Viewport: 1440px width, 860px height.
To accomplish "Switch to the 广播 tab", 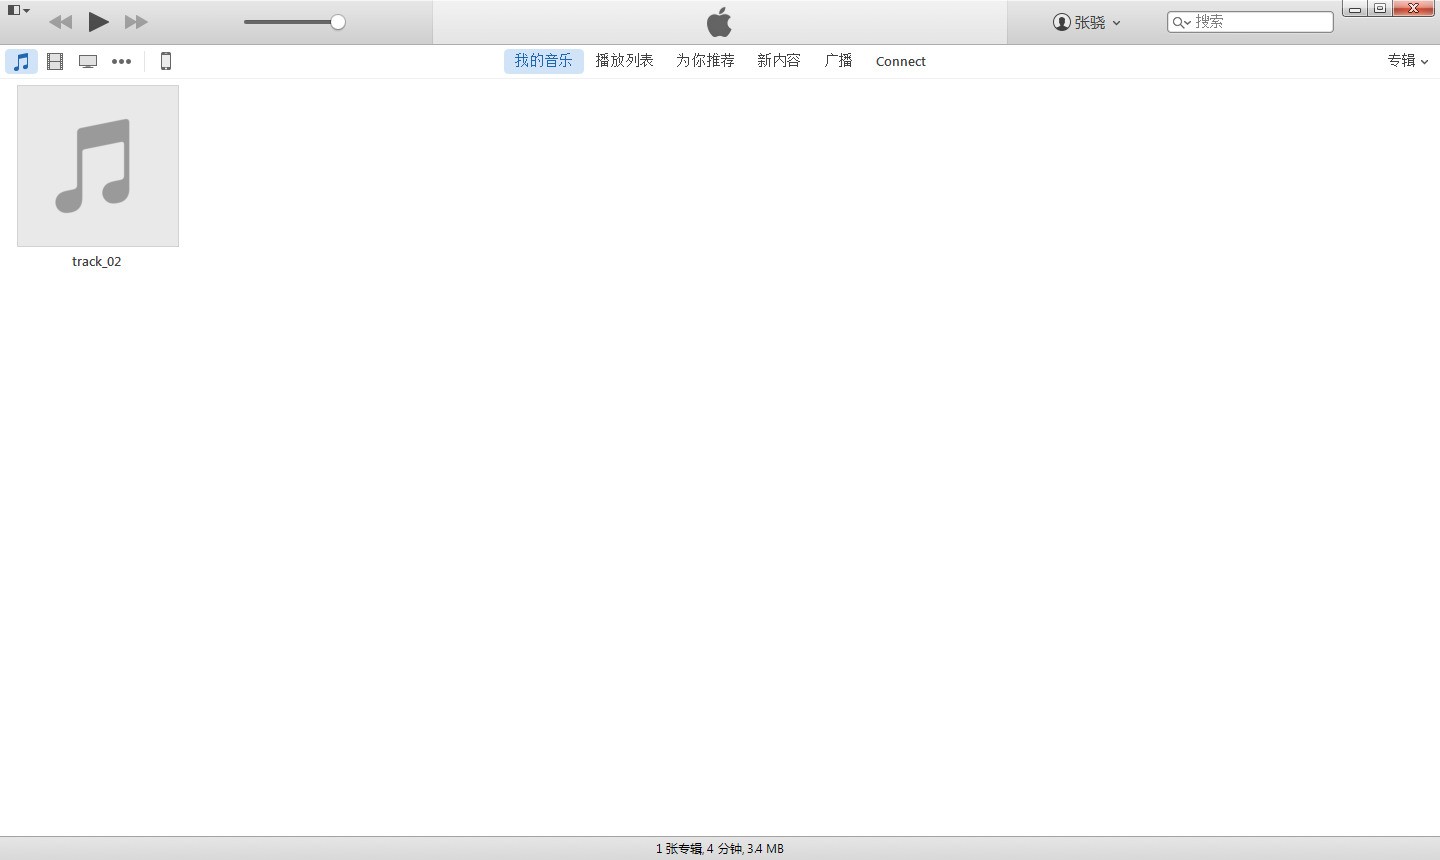I will 838,61.
